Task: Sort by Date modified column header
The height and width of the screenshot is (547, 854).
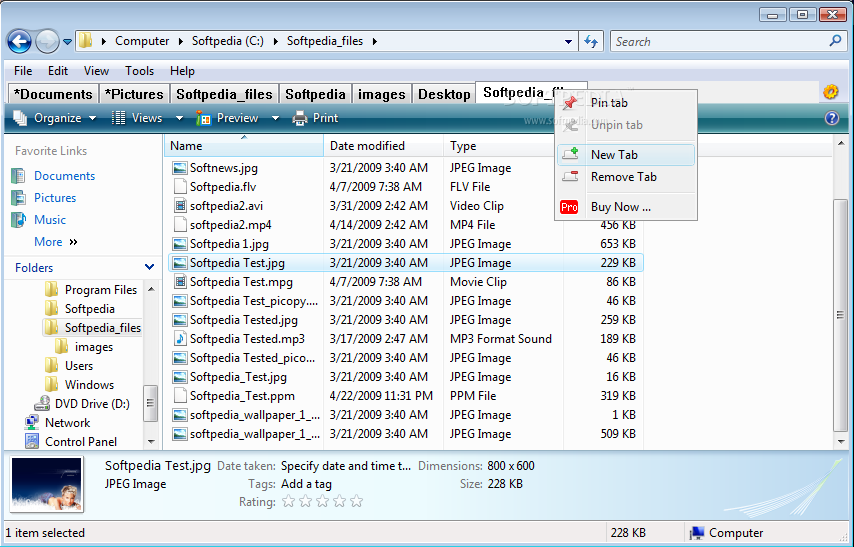Action: [x=383, y=146]
